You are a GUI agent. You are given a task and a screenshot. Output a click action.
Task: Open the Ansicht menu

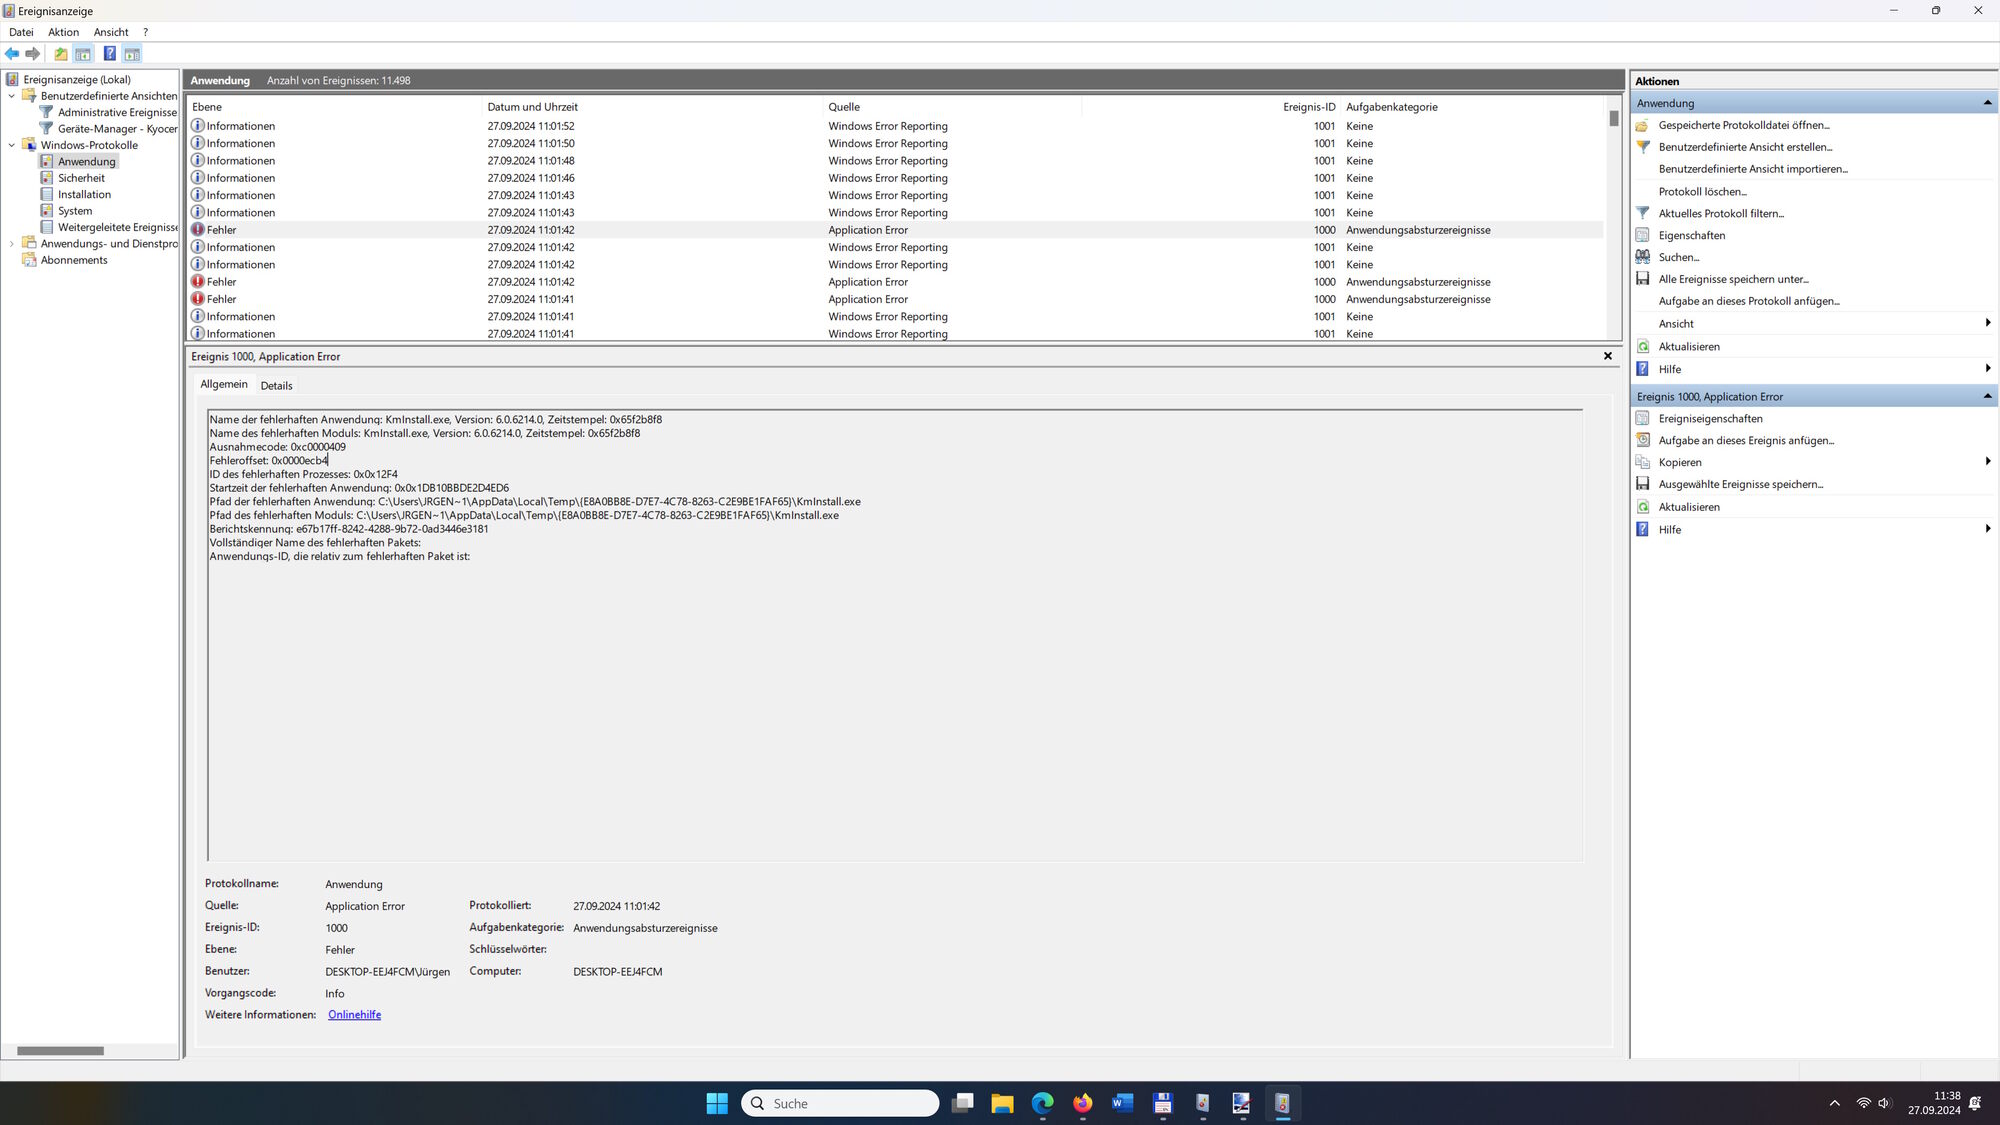[111, 32]
